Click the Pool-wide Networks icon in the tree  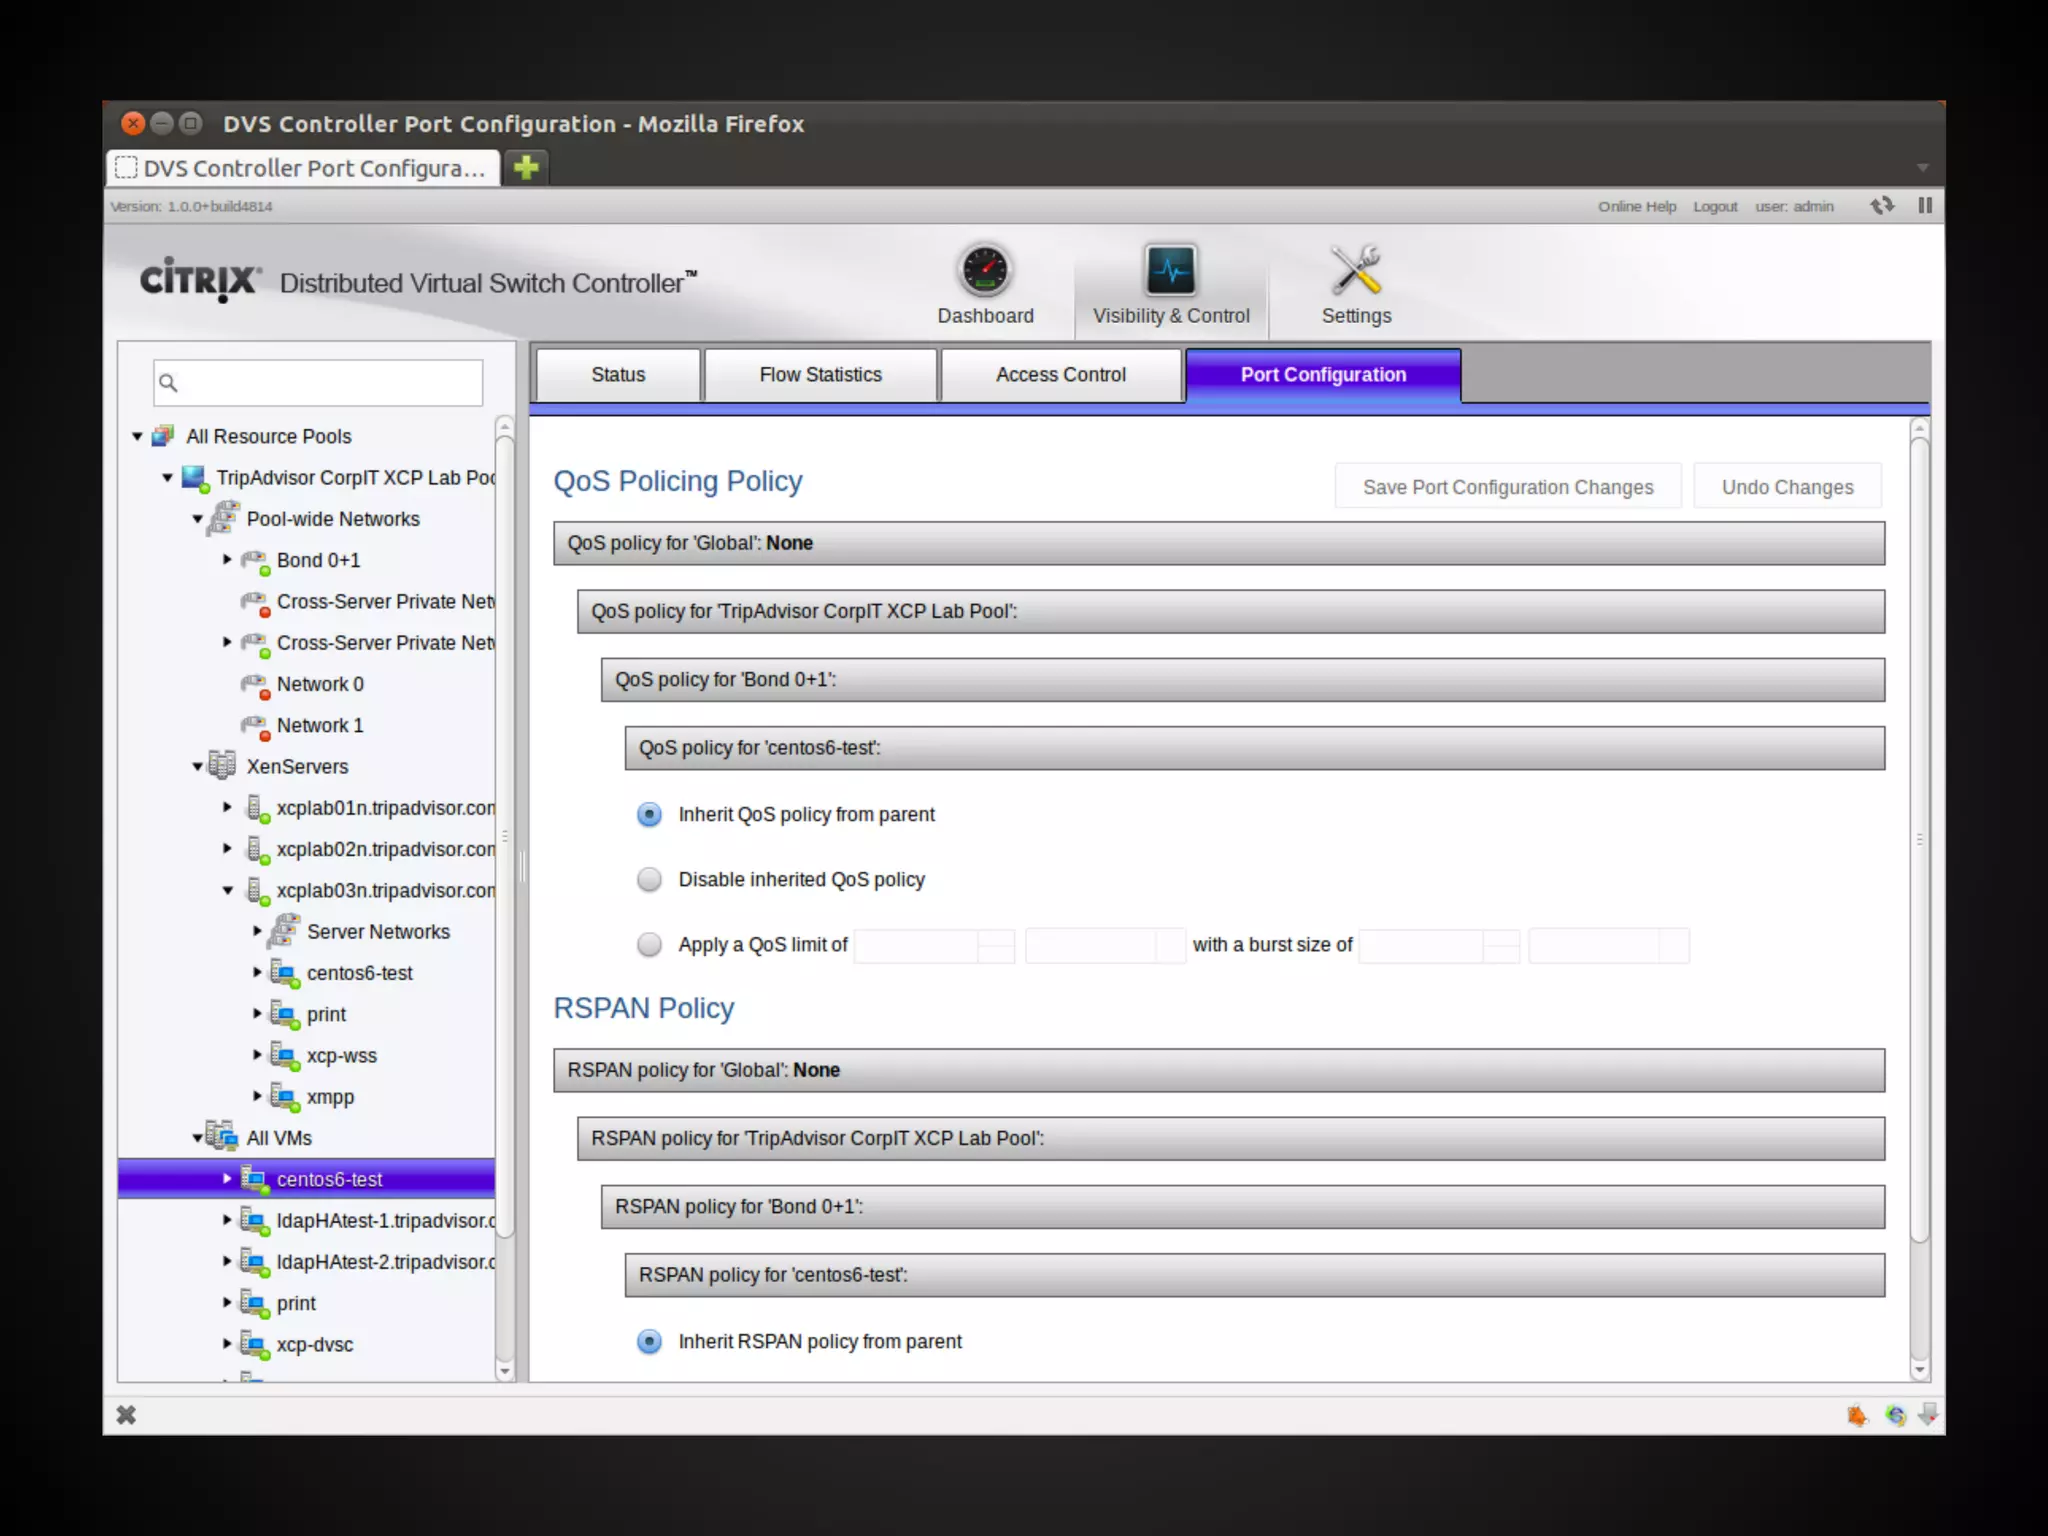224,518
